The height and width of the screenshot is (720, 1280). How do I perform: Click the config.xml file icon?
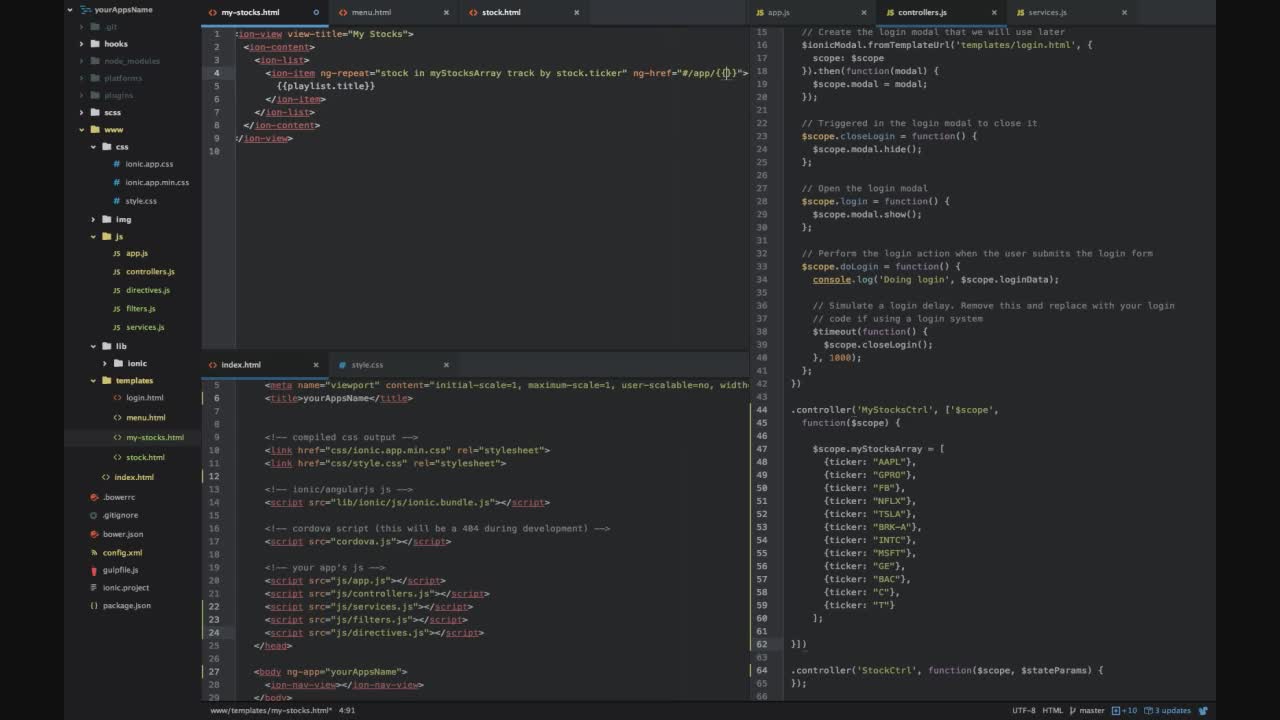(x=94, y=552)
